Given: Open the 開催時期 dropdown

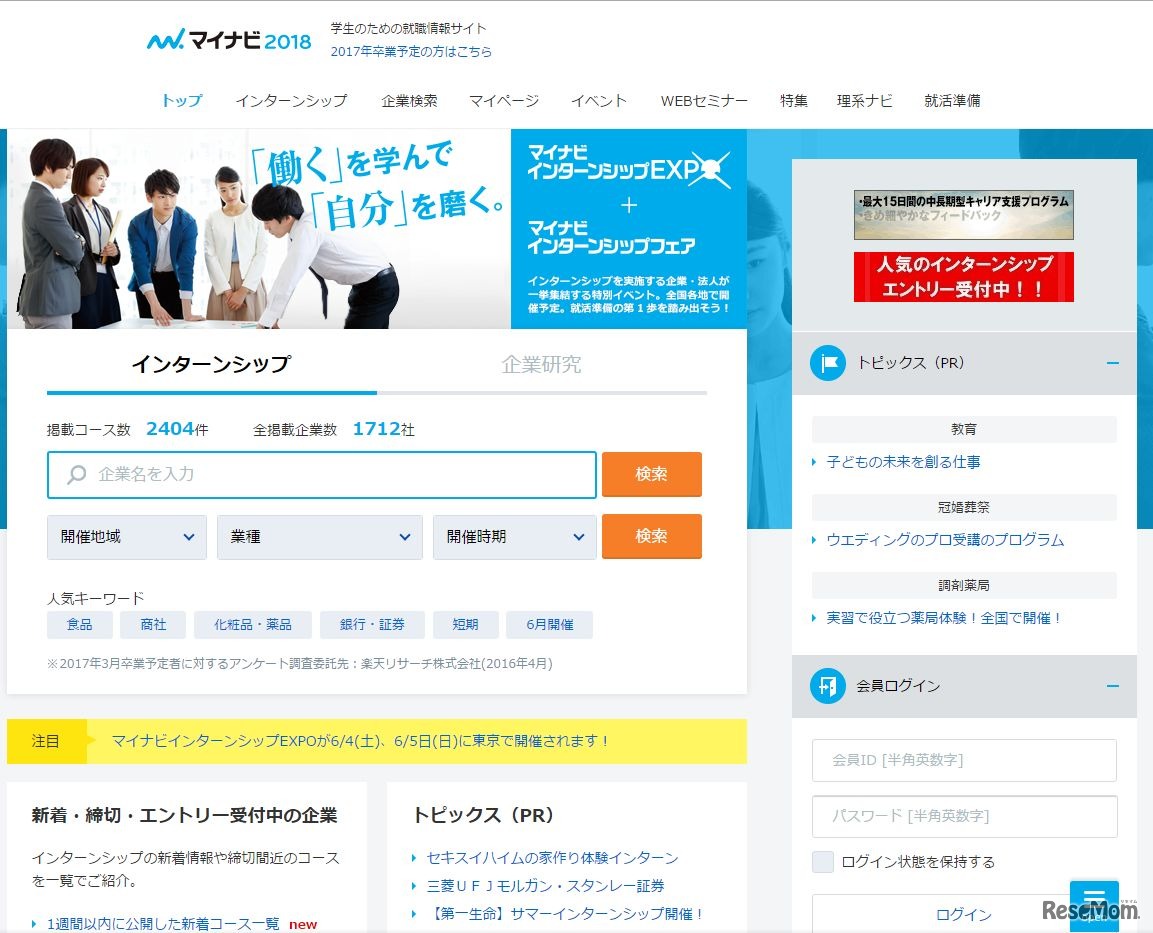Looking at the screenshot, I should tap(514, 537).
